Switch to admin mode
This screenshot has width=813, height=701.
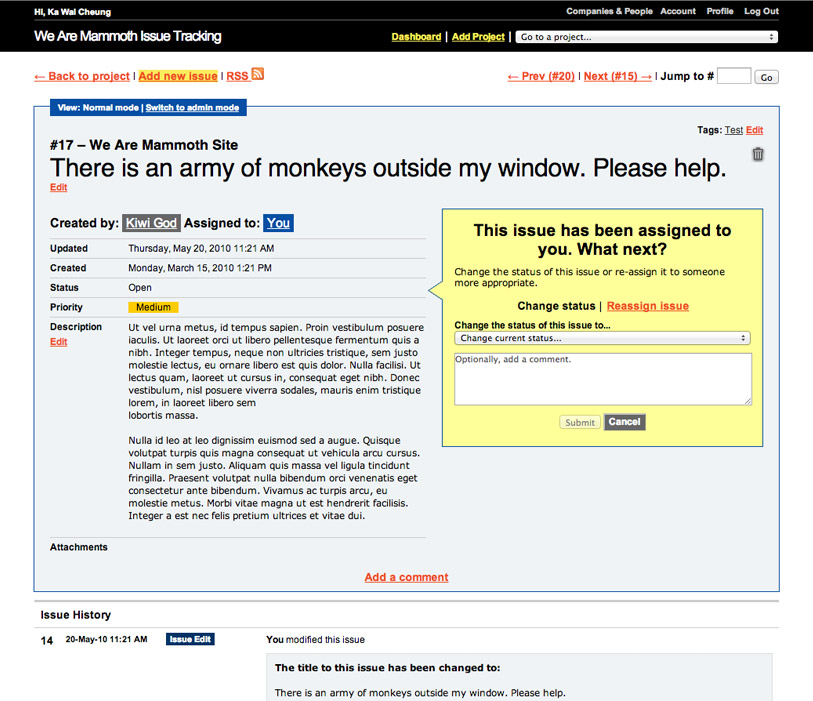point(192,108)
